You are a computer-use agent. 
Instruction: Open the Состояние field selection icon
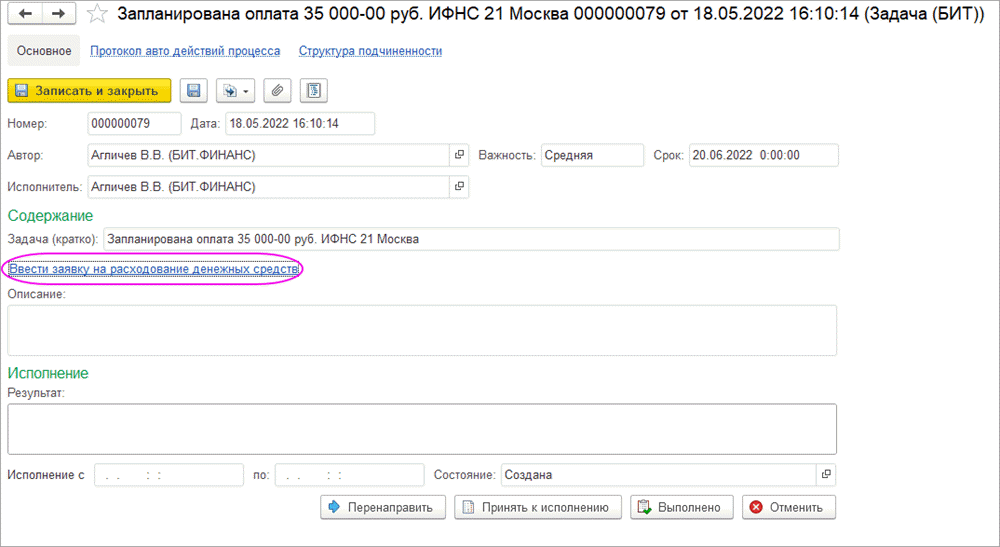tap(826, 475)
